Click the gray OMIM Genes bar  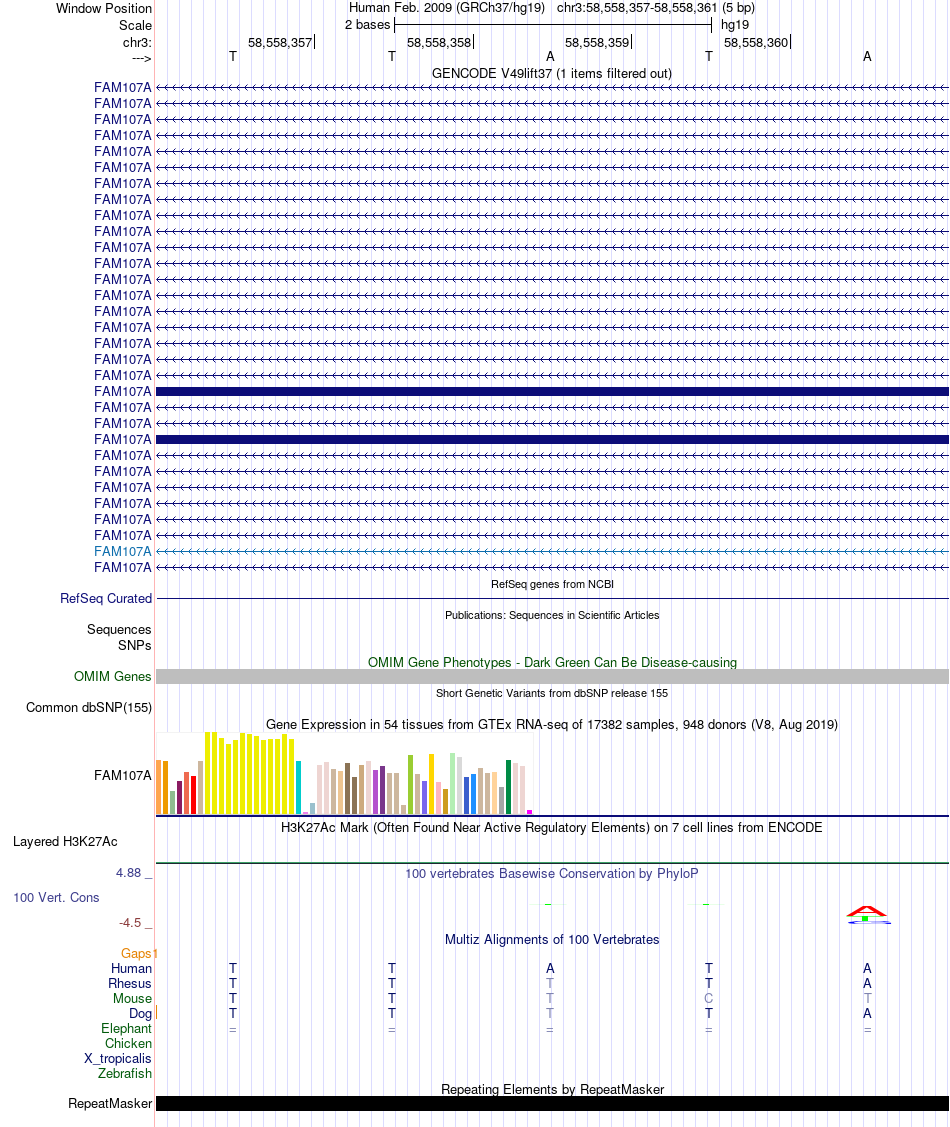coord(552,676)
